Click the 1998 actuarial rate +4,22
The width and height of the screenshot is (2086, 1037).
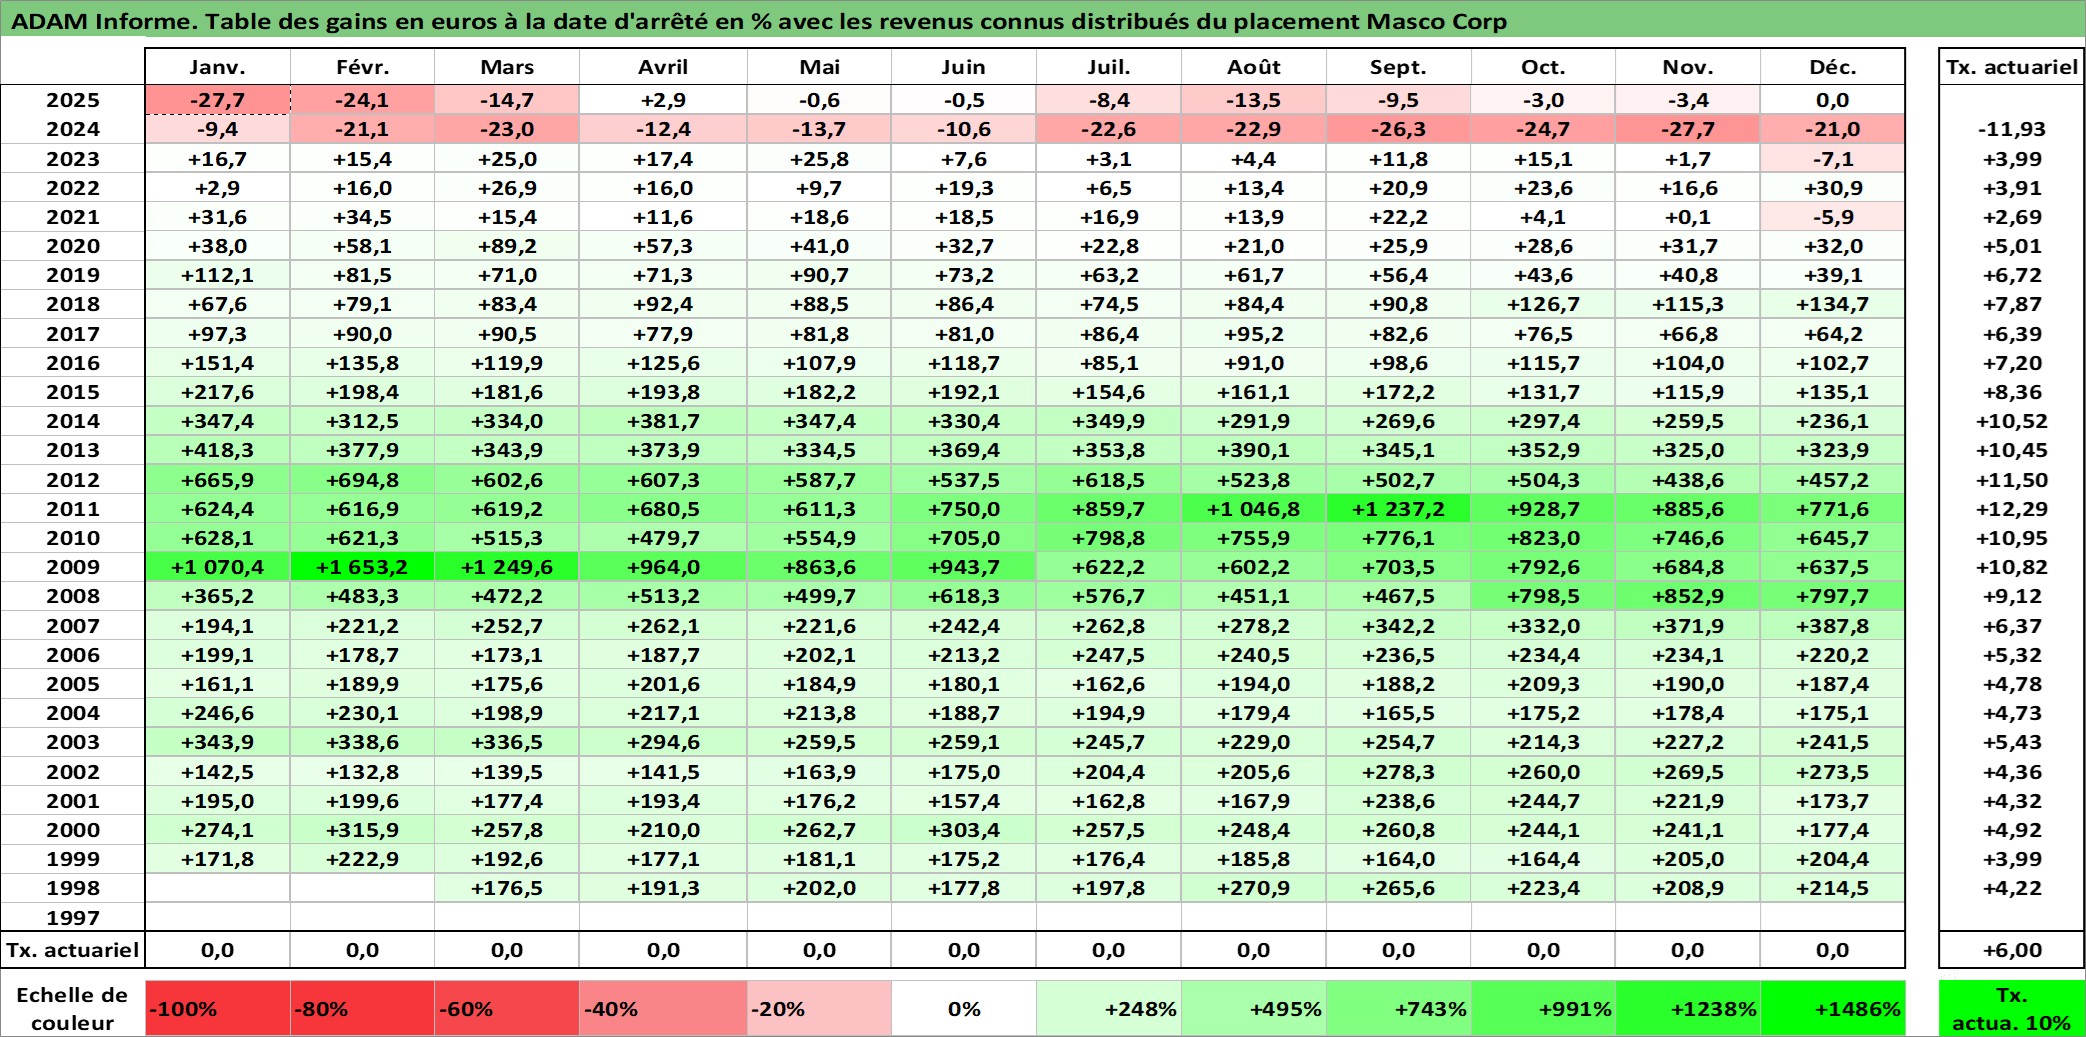(2012, 888)
